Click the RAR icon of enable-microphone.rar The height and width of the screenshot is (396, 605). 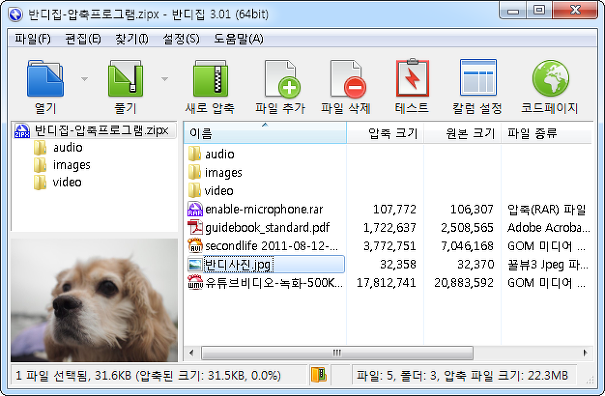(195, 210)
